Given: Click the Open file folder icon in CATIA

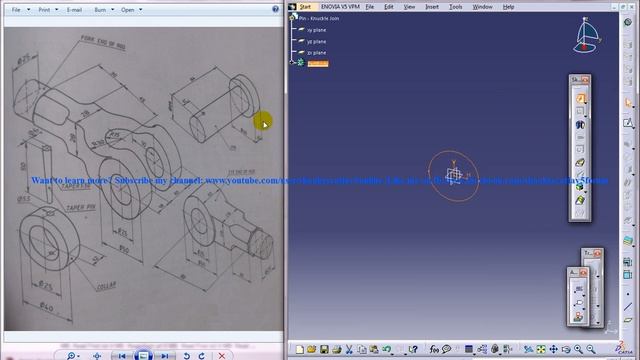Looking at the screenshot, I should coord(312,349).
